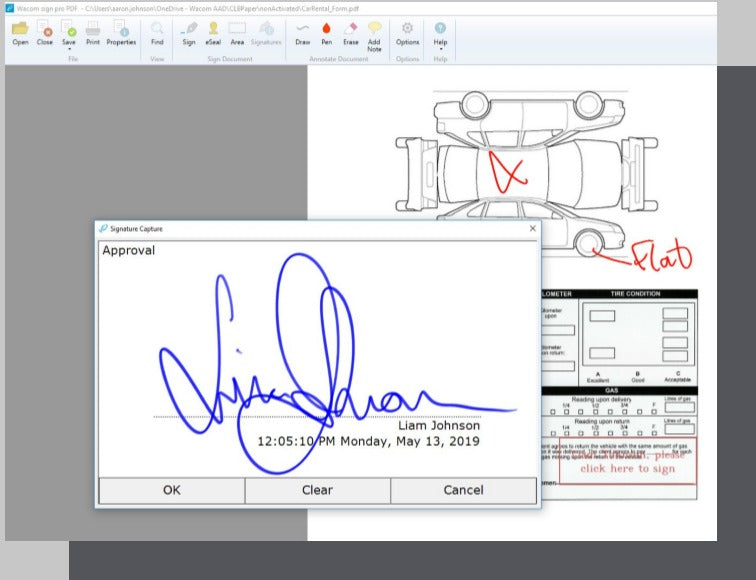Select the red Pen color tool
Screen dimensions: 756x580
click(326, 33)
